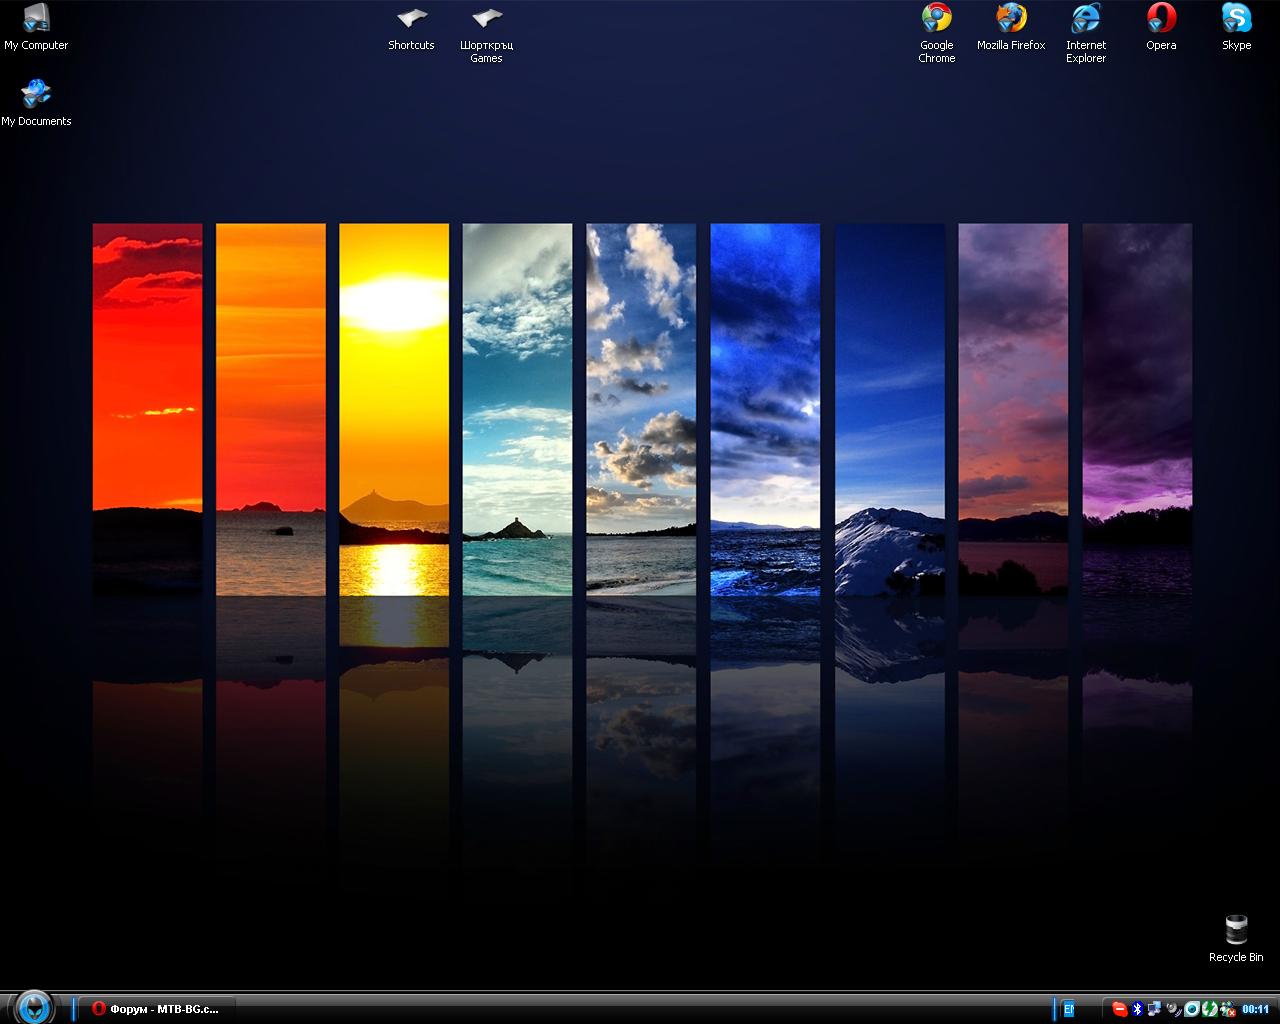
Task: Click the red Skype status tray icon
Action: [x=1120, y=1009]
